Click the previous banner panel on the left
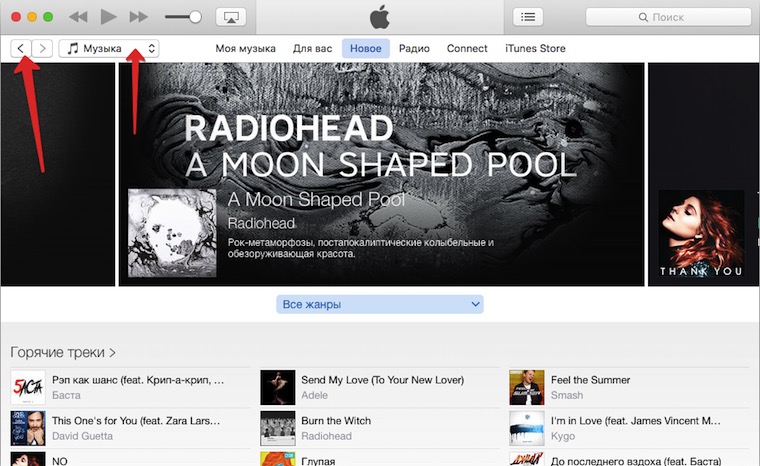760x466 pixels. [58, 174]
